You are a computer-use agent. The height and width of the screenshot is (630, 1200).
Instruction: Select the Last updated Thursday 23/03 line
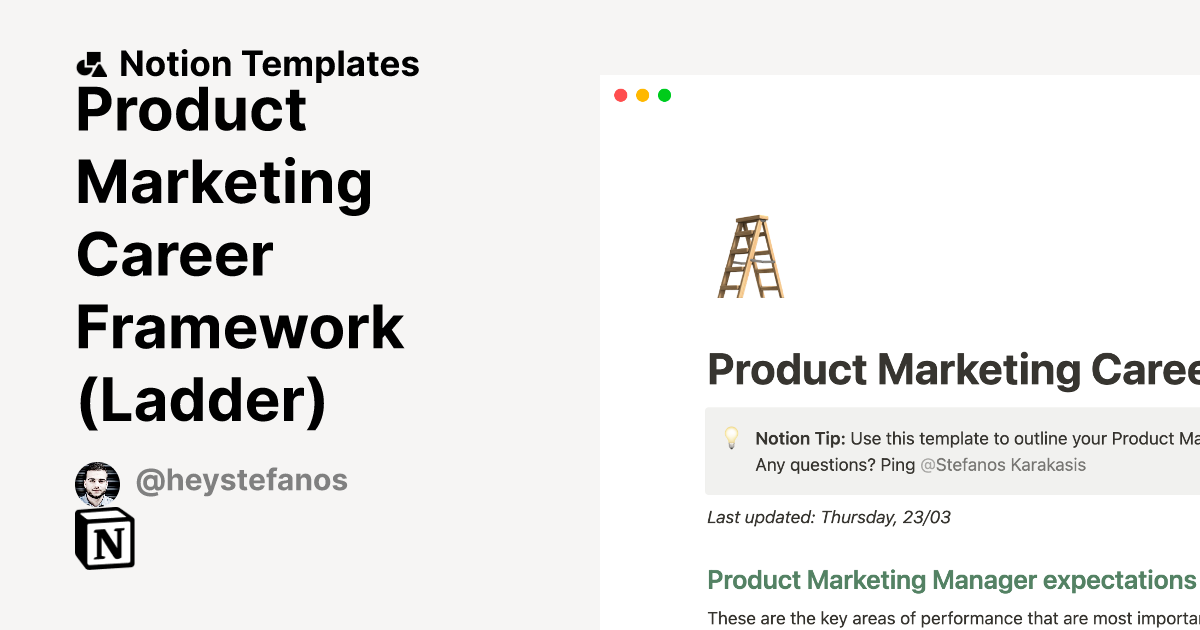pyautogui.click(x=829, y=518)
